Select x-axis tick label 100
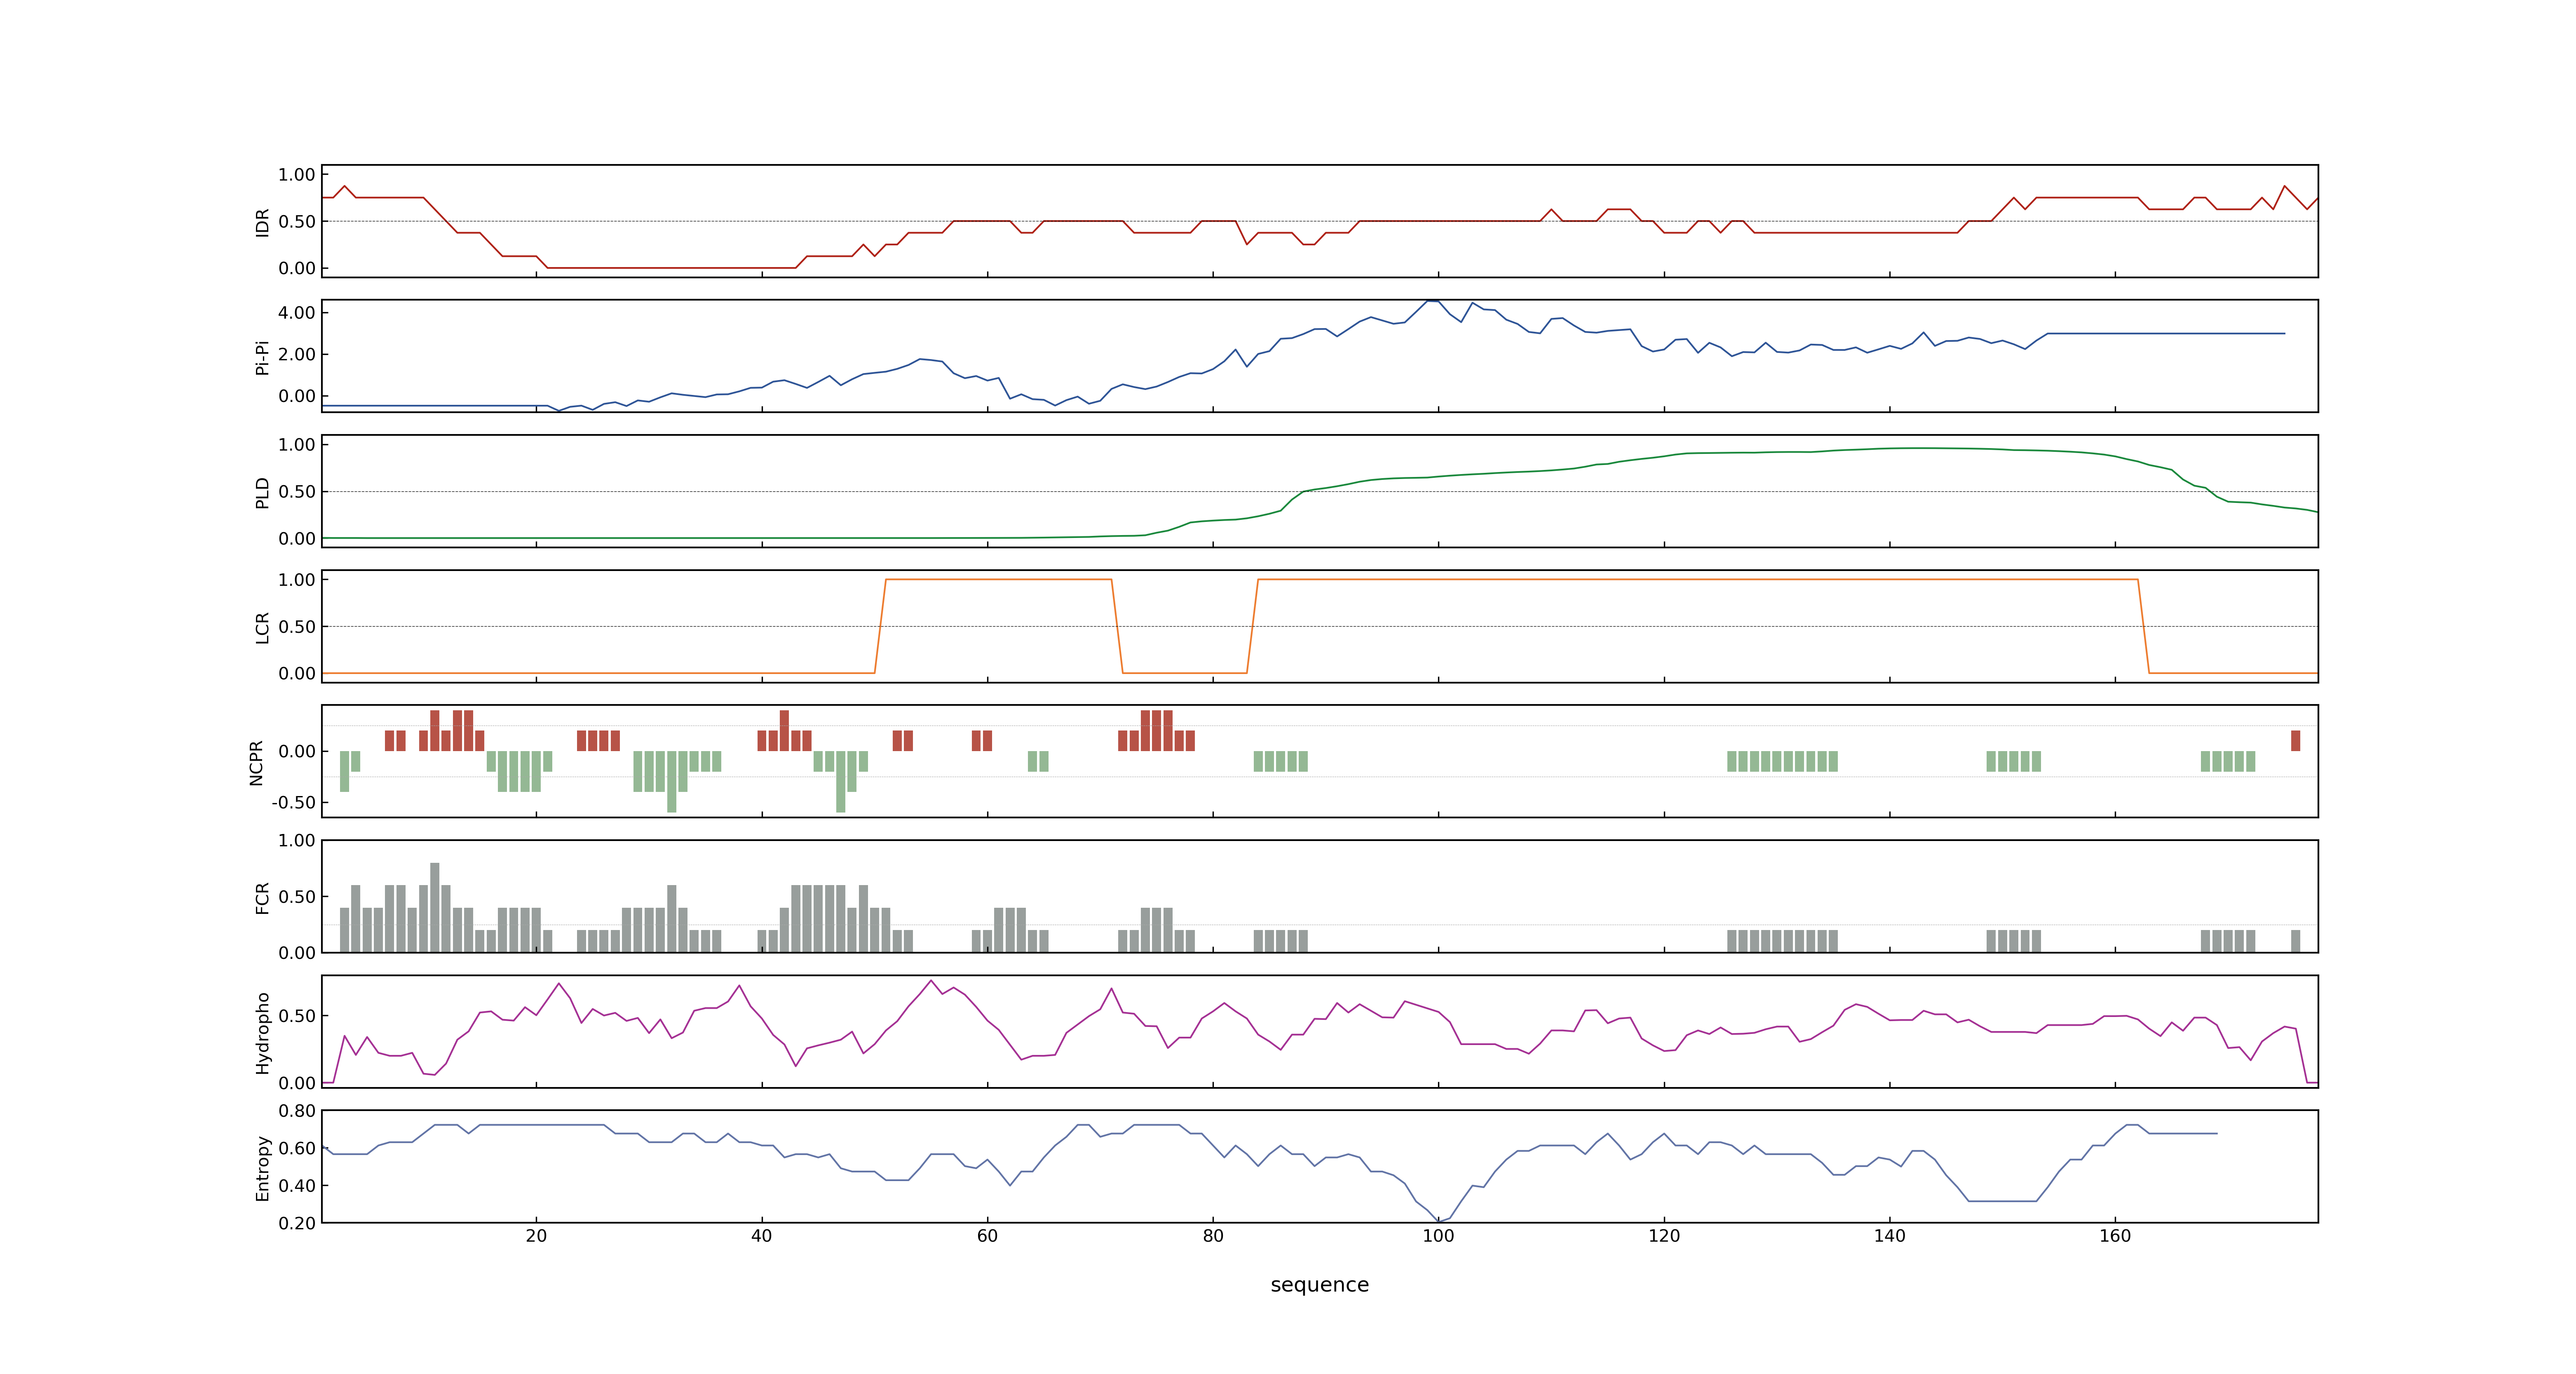2576x1374 pixels. click(1438, 1235)
